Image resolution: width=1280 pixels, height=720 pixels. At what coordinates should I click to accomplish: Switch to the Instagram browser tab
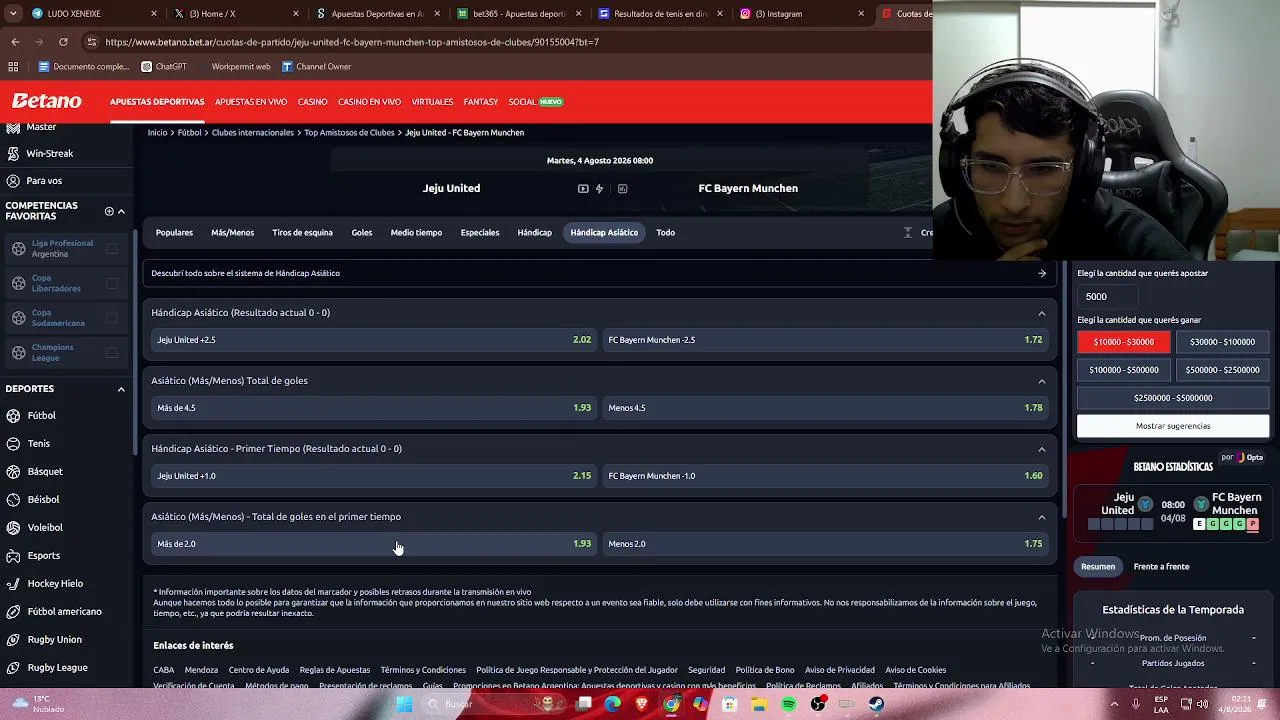tap(803, 14)
